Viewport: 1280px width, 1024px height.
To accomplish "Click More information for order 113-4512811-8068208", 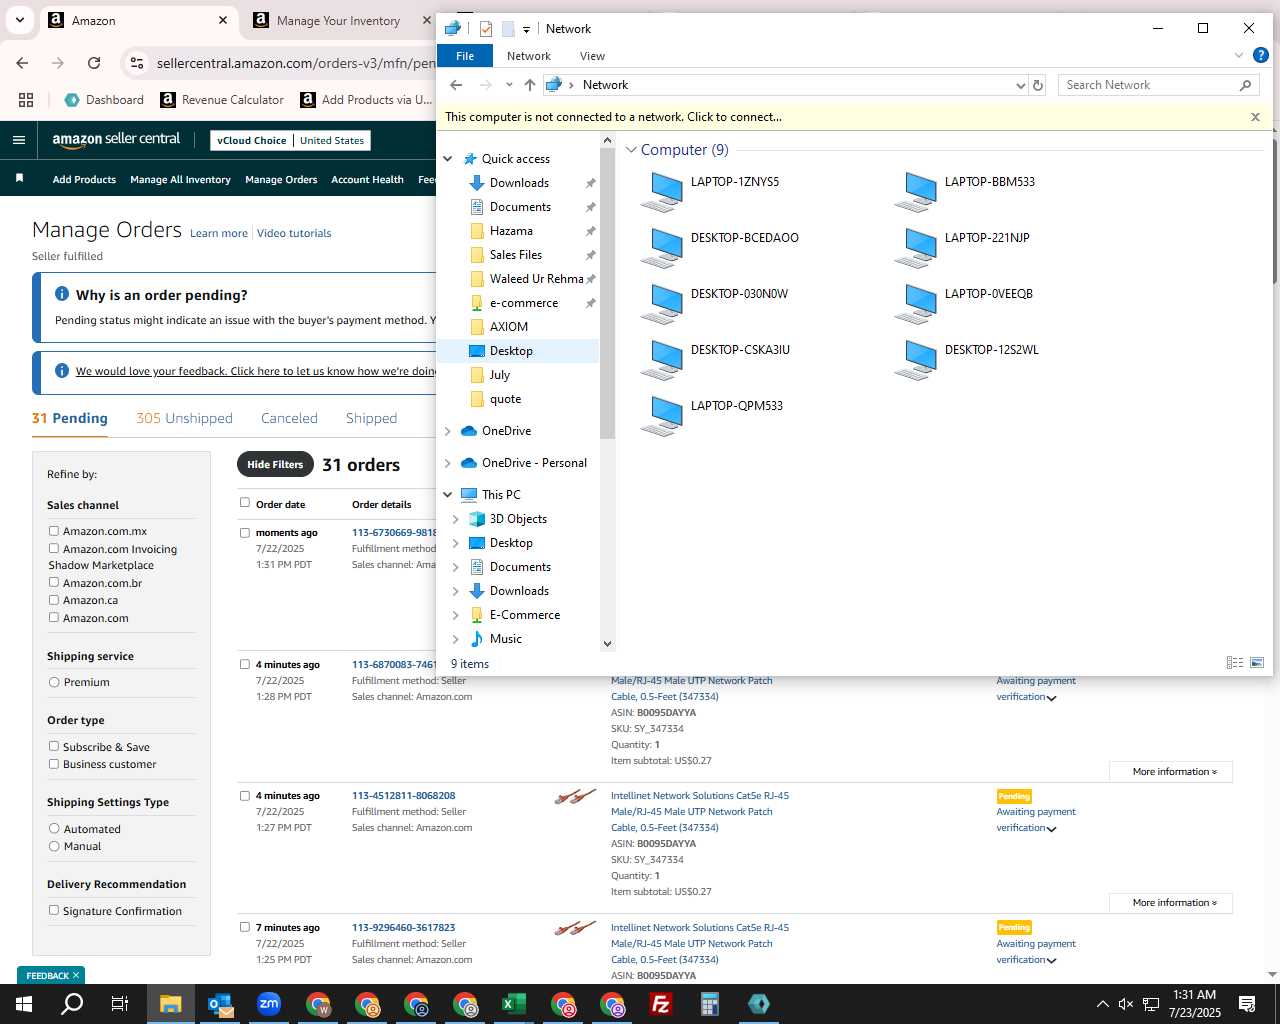I will click(x=1171, y=903).
